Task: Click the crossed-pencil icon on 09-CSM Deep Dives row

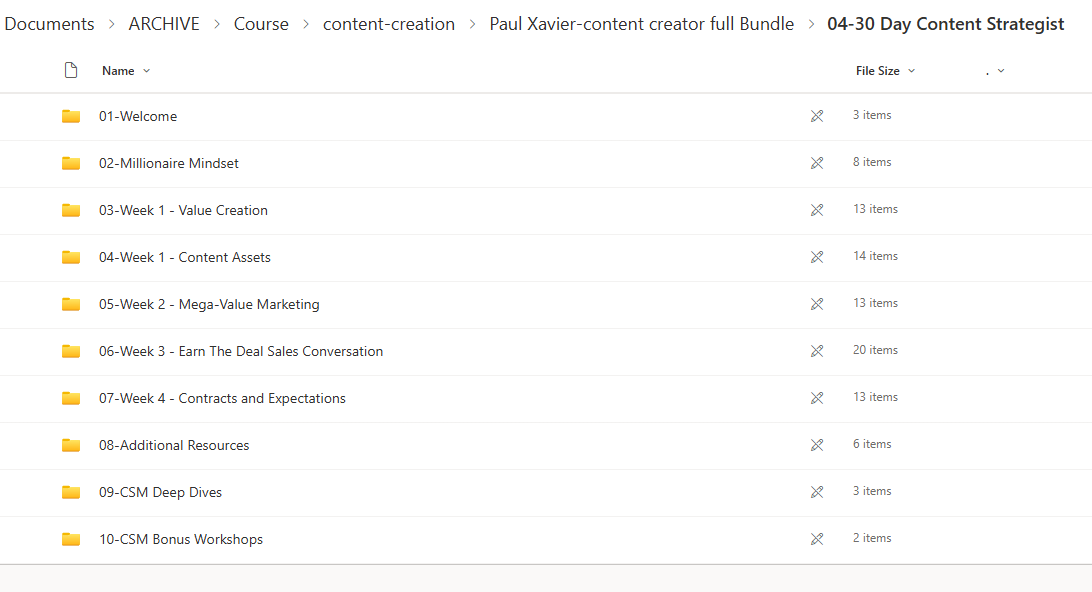Action: click(x=817, y=492)
